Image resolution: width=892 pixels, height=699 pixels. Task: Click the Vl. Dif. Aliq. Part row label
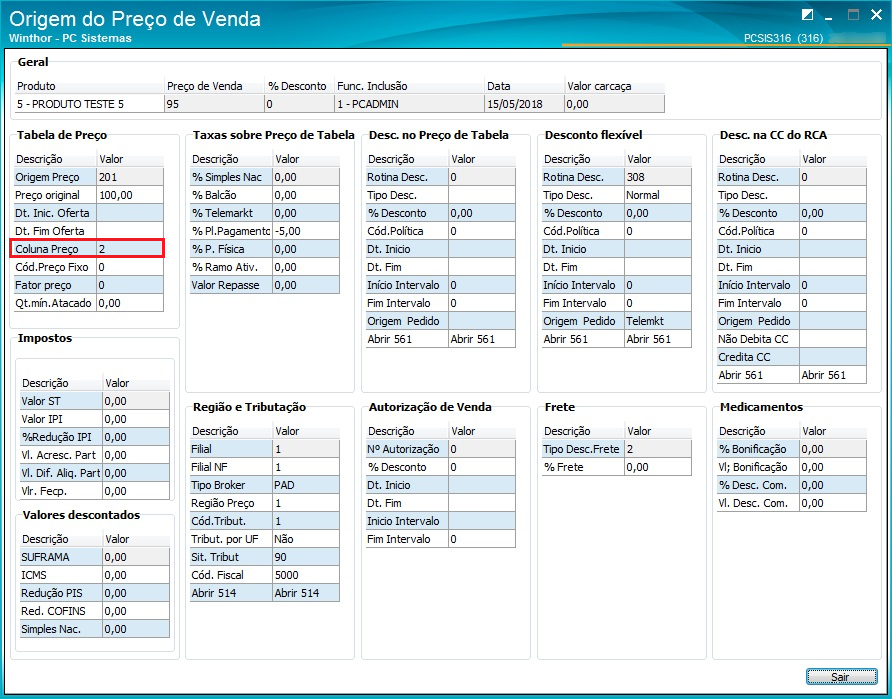pyautogui.click(x=61, y=473)
